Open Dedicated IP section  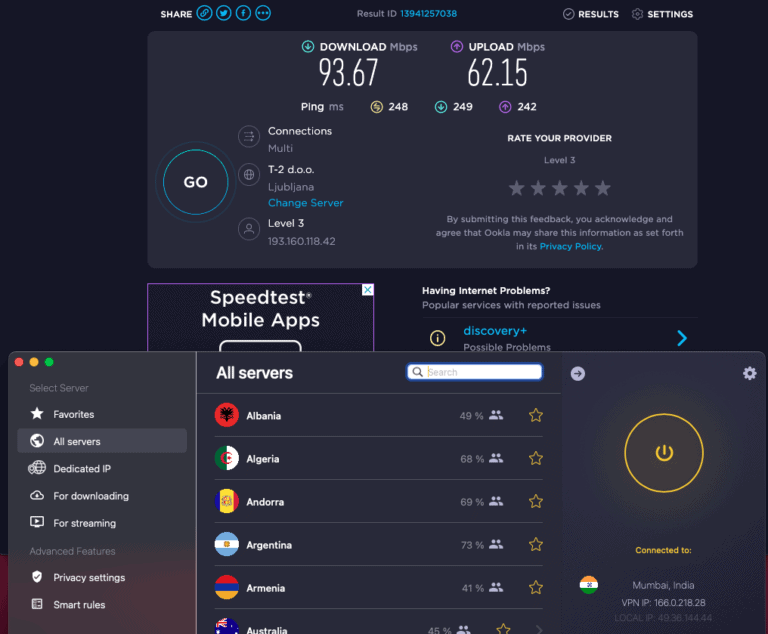pos(102,468)
